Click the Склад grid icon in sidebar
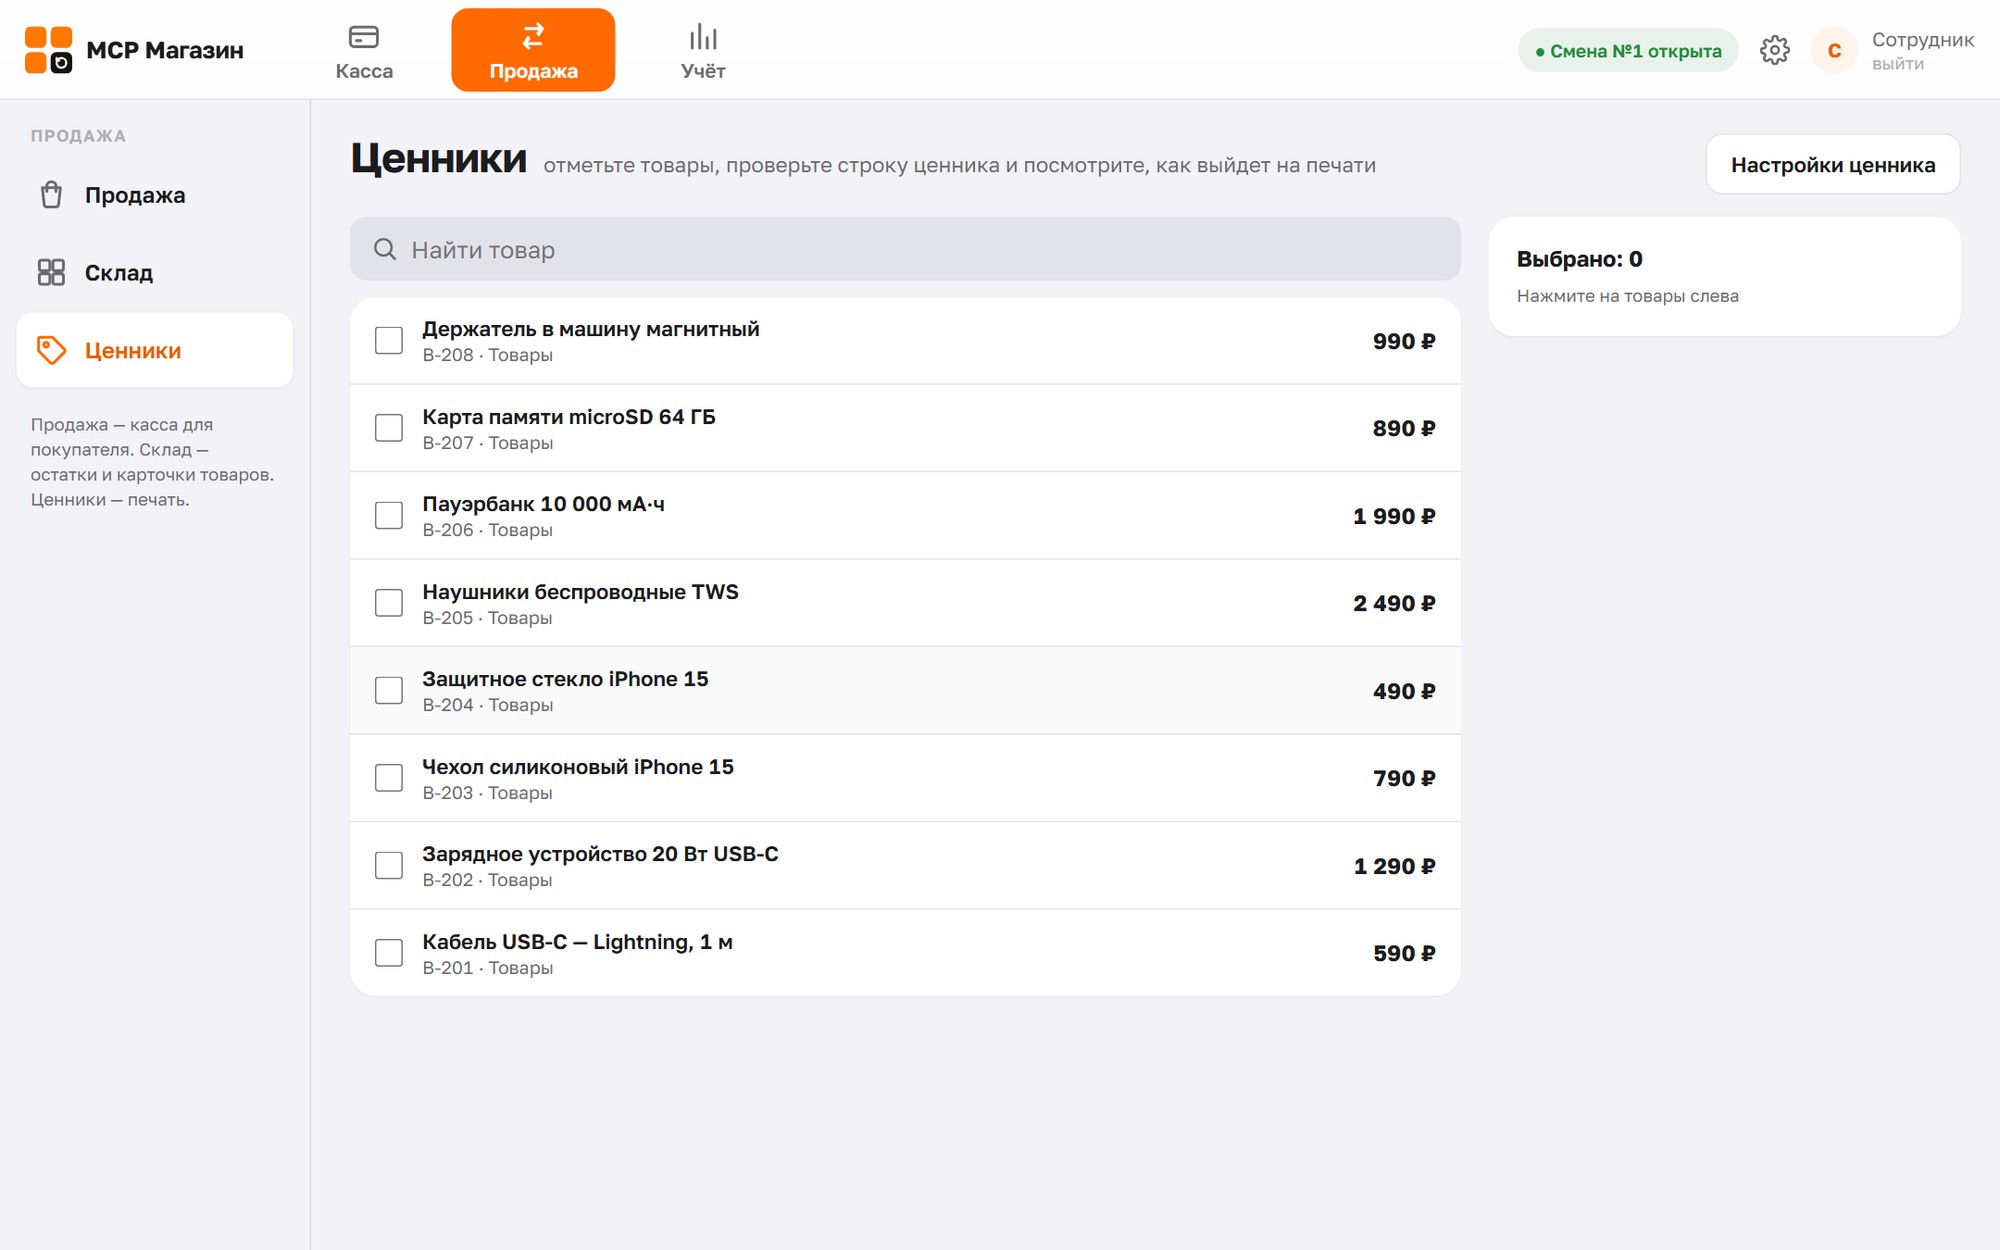The width and height of the screenshot is (2000, 1250). (51, 272)
